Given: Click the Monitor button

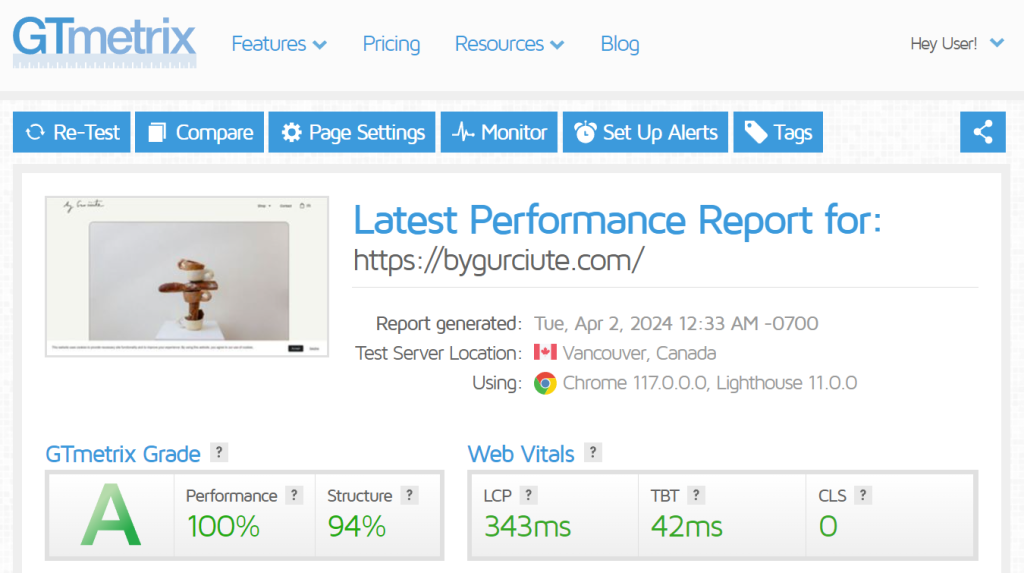Looking at the screenshot, I should [x=499, y=132].
